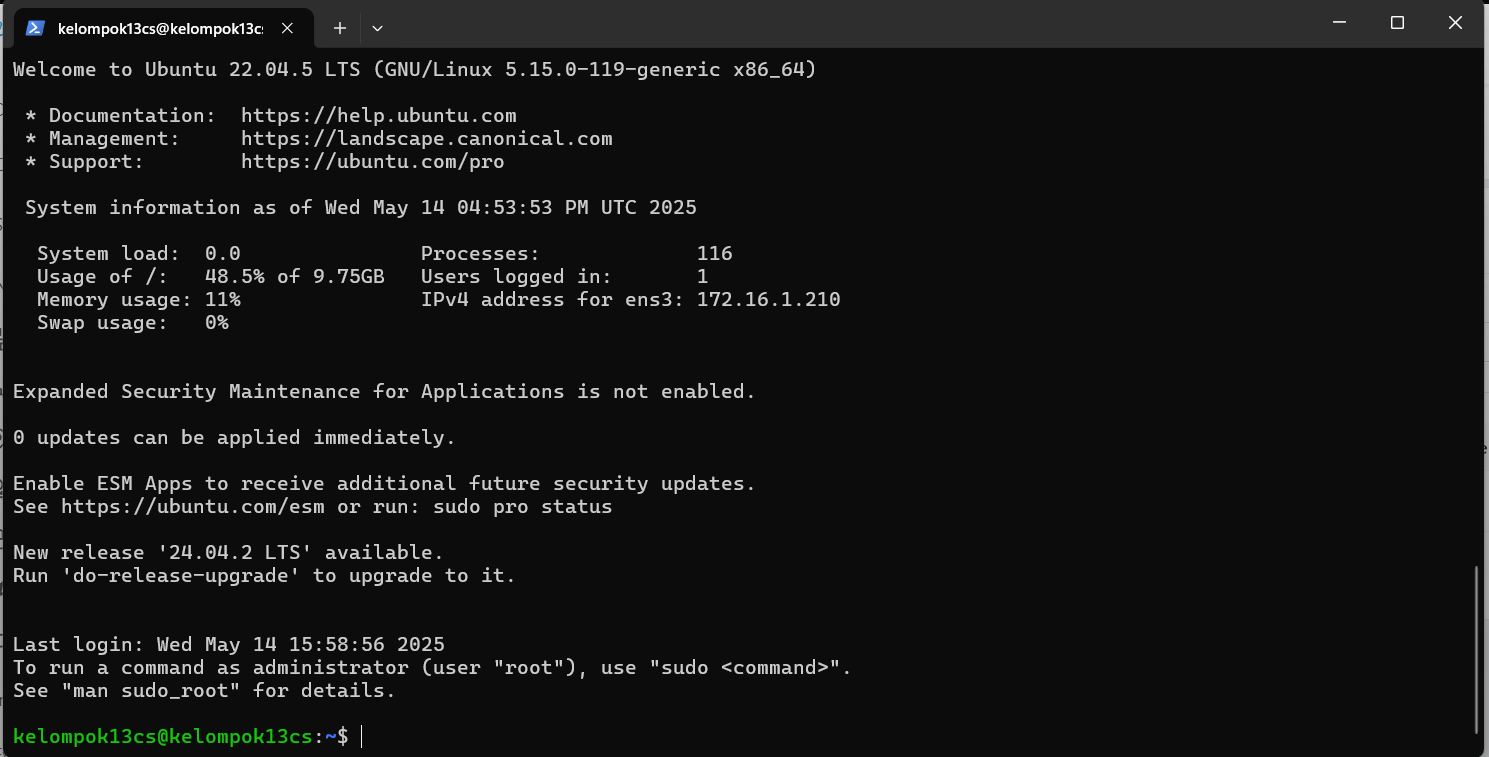Viewport: 1489px width, 757px height.
Task: Expand the terminal profiles dropdown chevron
Action: 377,28
